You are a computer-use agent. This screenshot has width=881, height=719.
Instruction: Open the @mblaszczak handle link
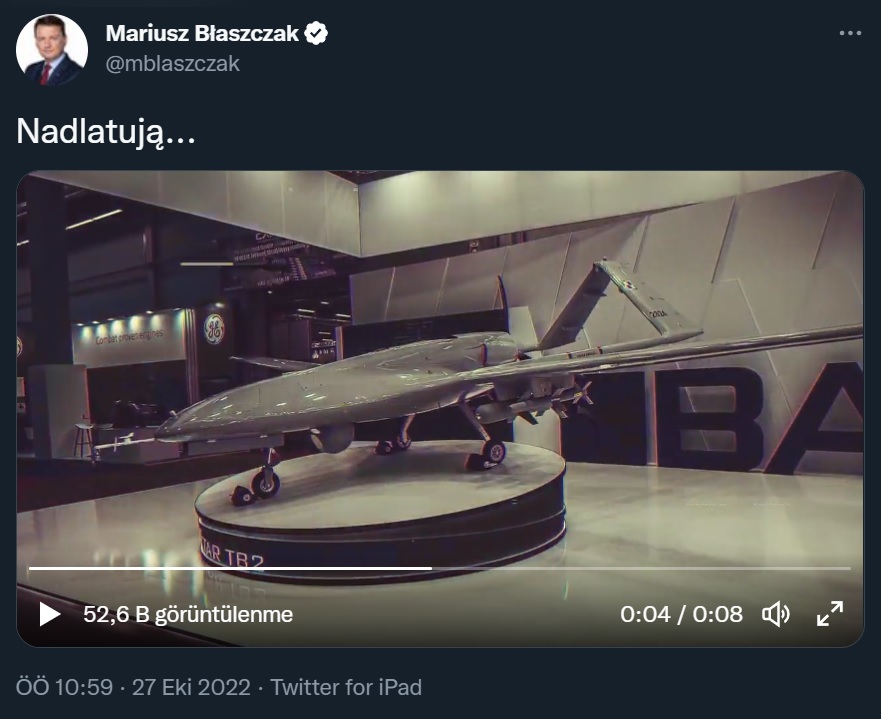coord(172,63)
